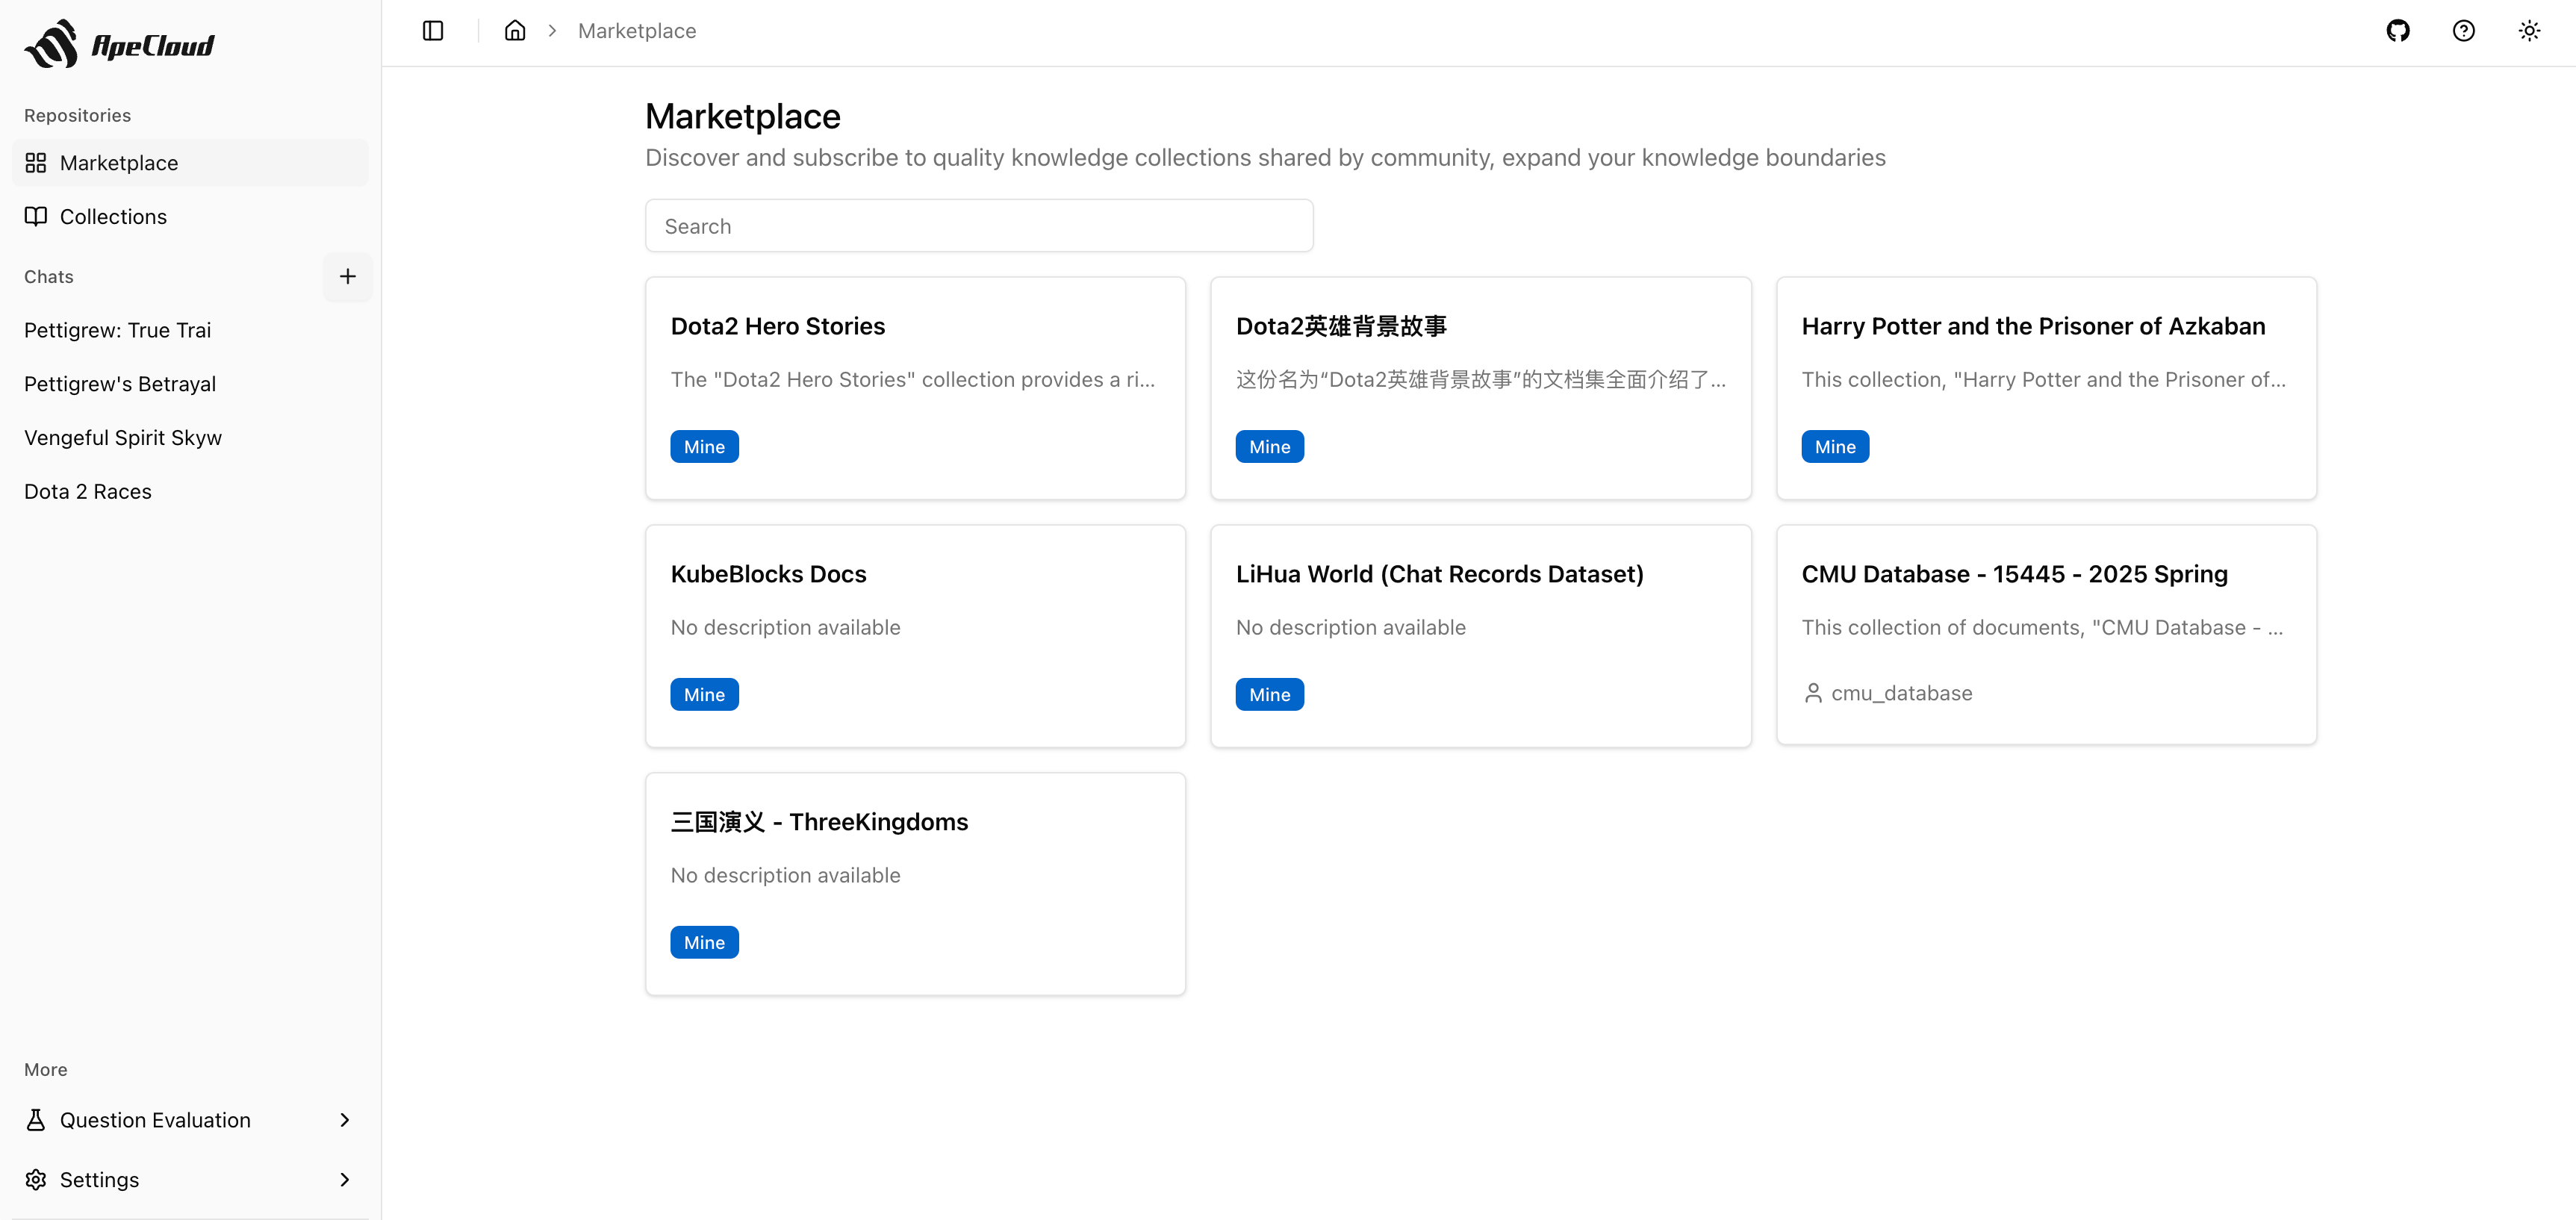This screenshot has width=2576, height=1220.
Task: Click Mine badge on Harry Potter card
Action: [1835, 447]
